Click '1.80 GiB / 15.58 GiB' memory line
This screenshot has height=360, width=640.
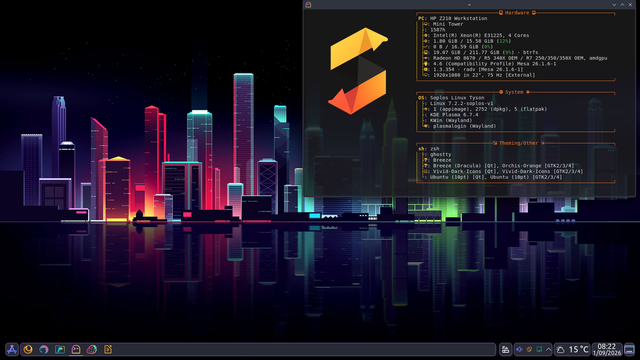[x=472, y=41]
